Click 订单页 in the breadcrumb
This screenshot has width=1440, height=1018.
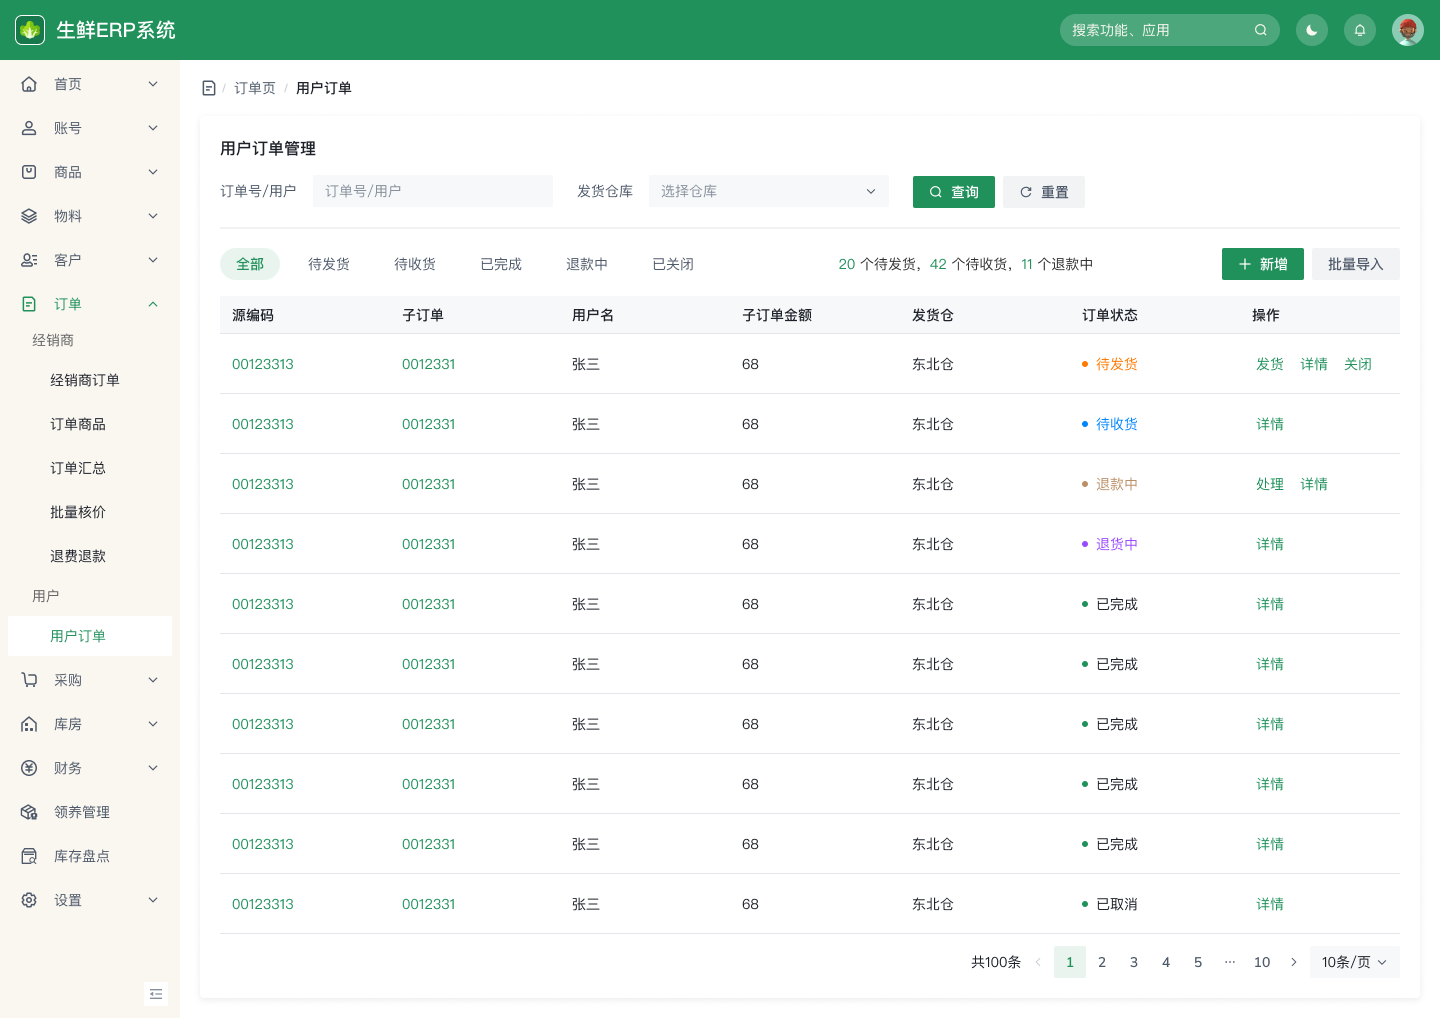(x=255, y=88)
